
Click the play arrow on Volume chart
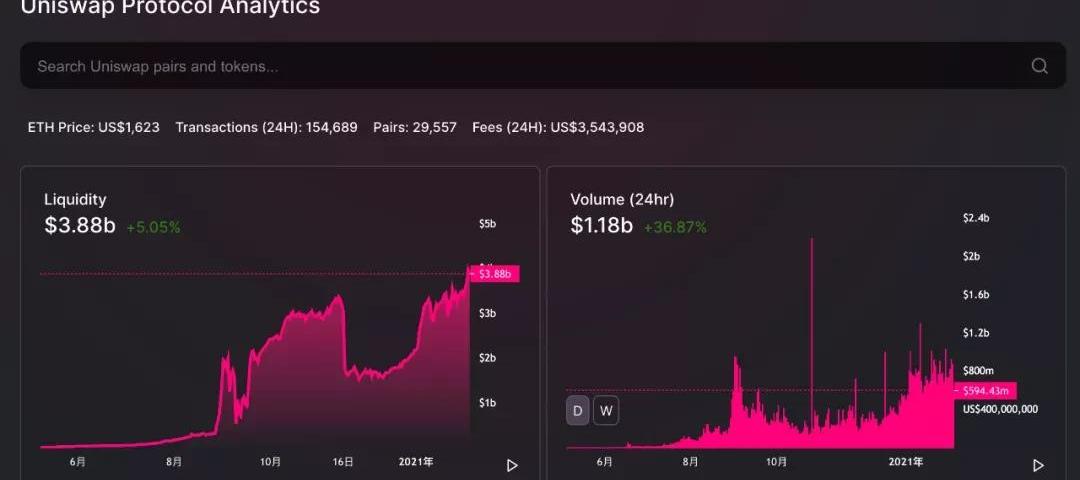pos(1038,466)
